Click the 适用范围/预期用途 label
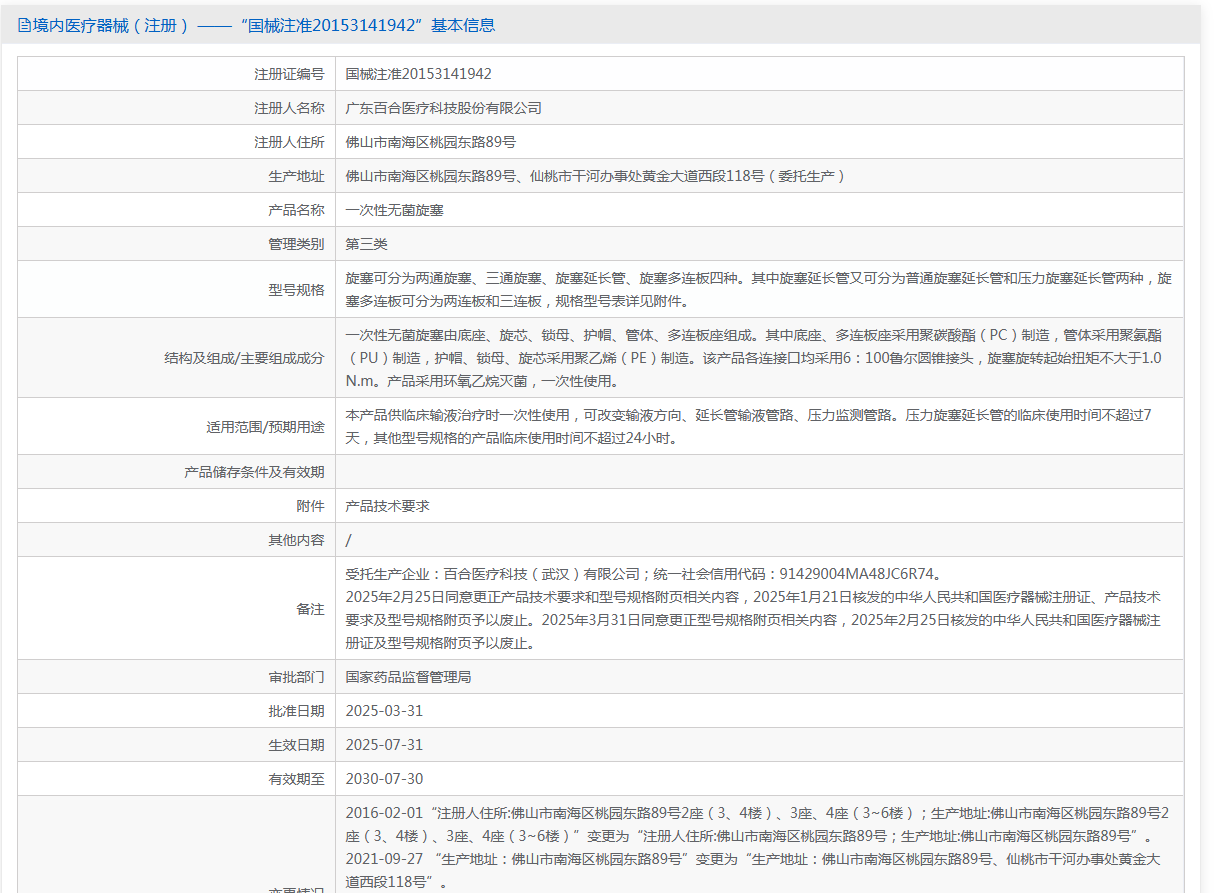The width and height of the screenshot is (1229, 893). tap(265, 427)
